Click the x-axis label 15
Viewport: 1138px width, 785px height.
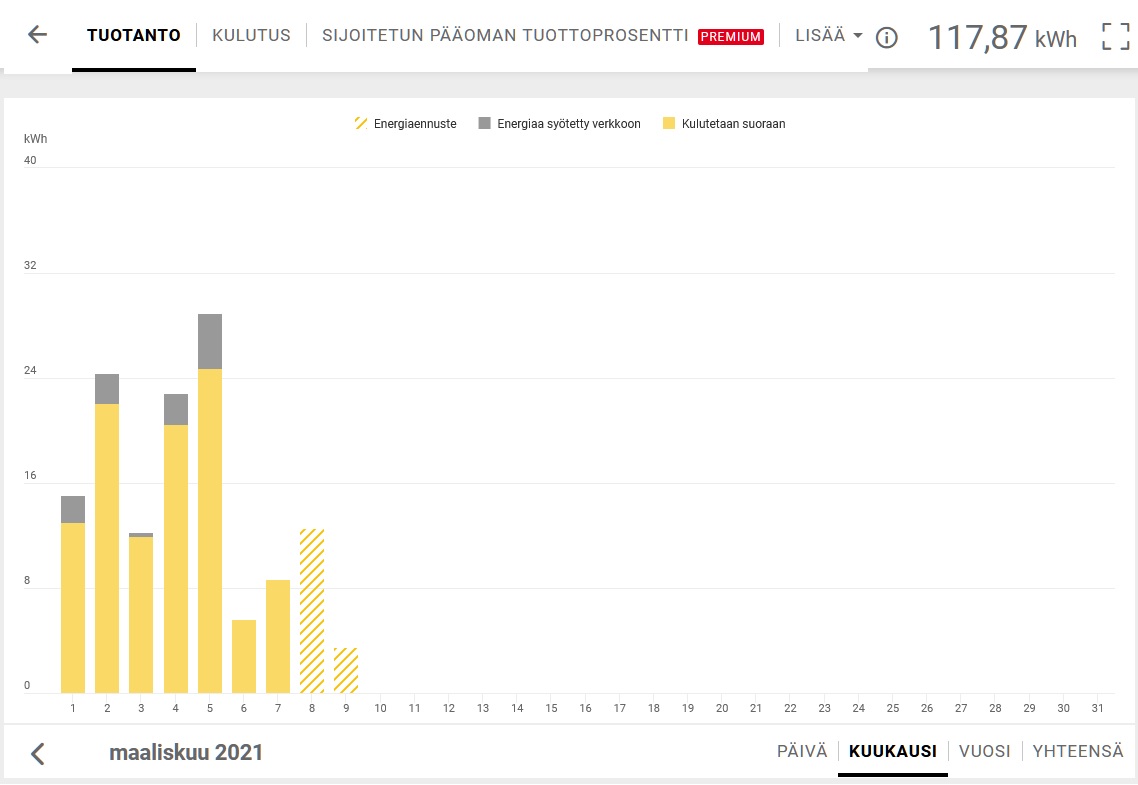[552, 708]
